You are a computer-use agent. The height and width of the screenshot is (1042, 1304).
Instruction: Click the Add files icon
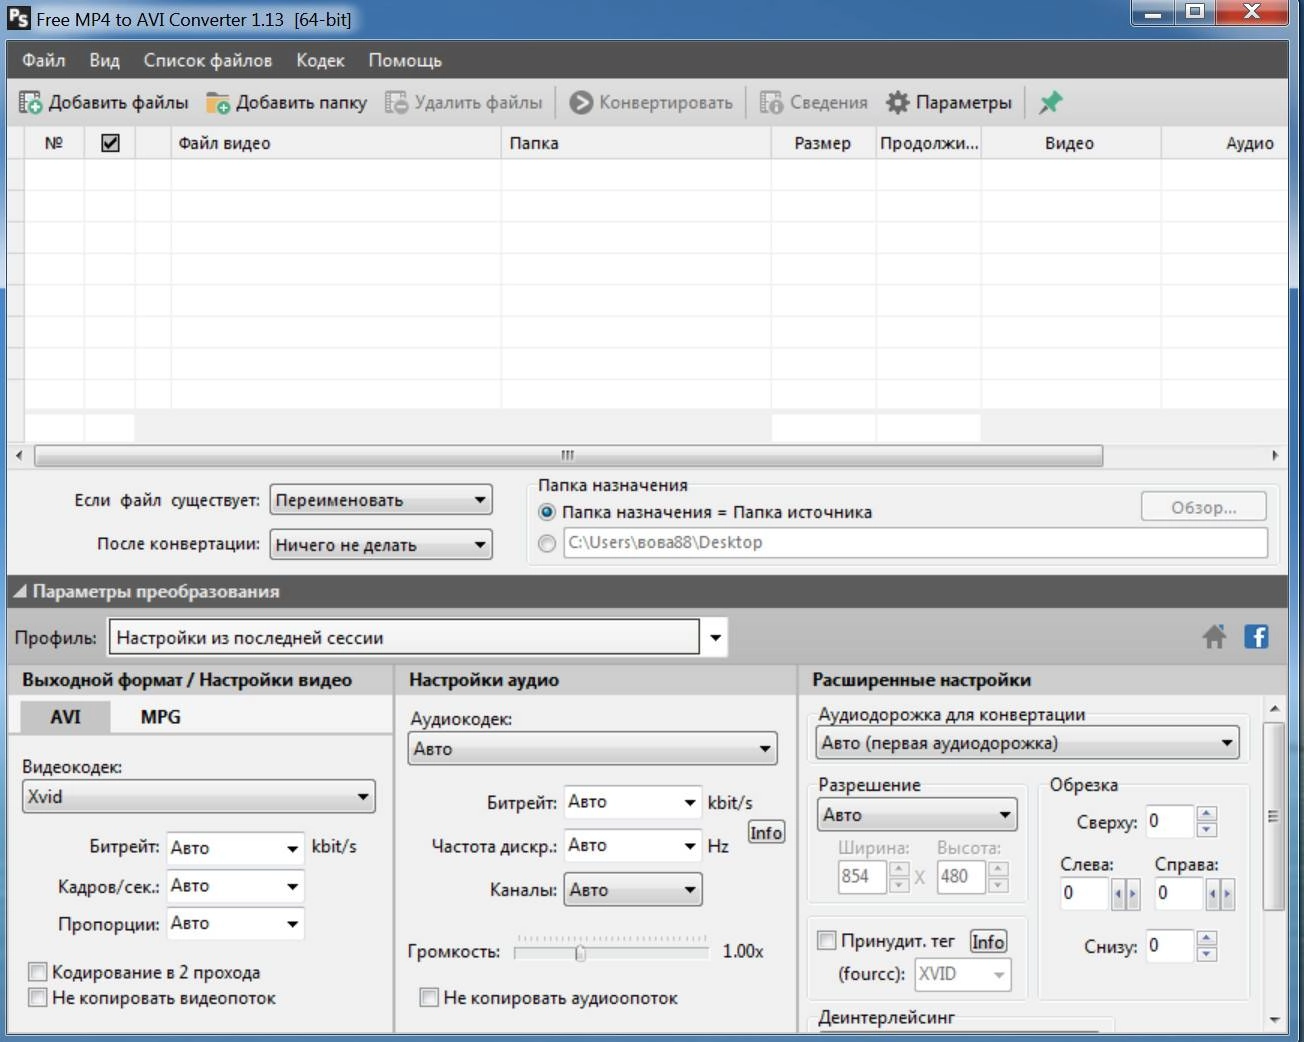pos(30,102)
